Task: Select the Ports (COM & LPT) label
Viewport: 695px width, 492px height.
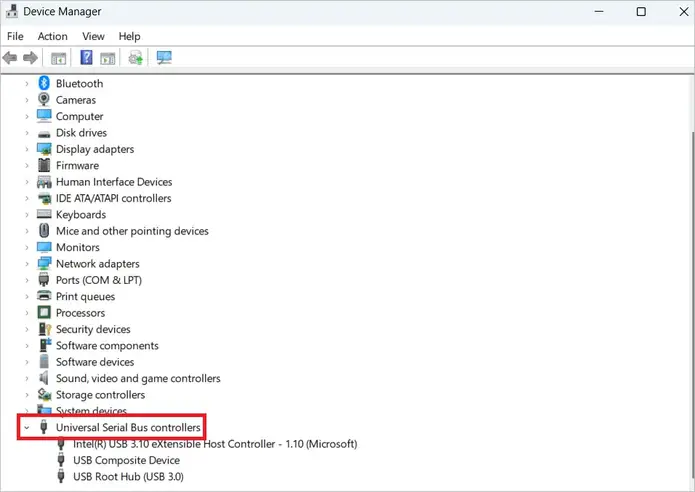Action: [98, 280]
